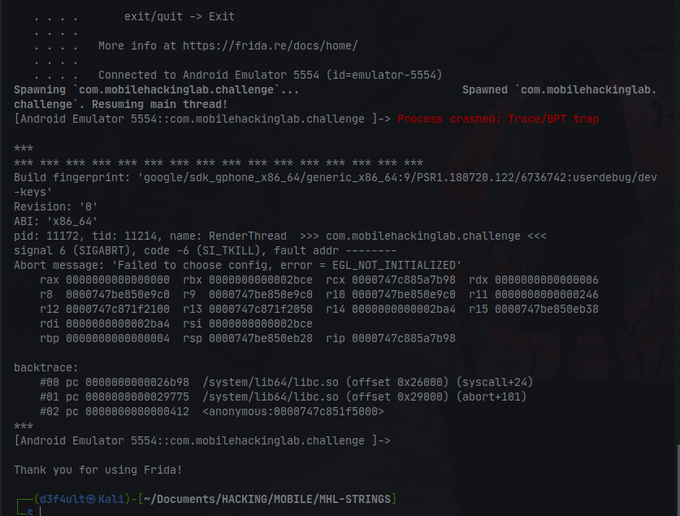680x516 pixels.
Task: Select the red Process crashed Trace/BPT trap message
Action: [x=498, y=119]
